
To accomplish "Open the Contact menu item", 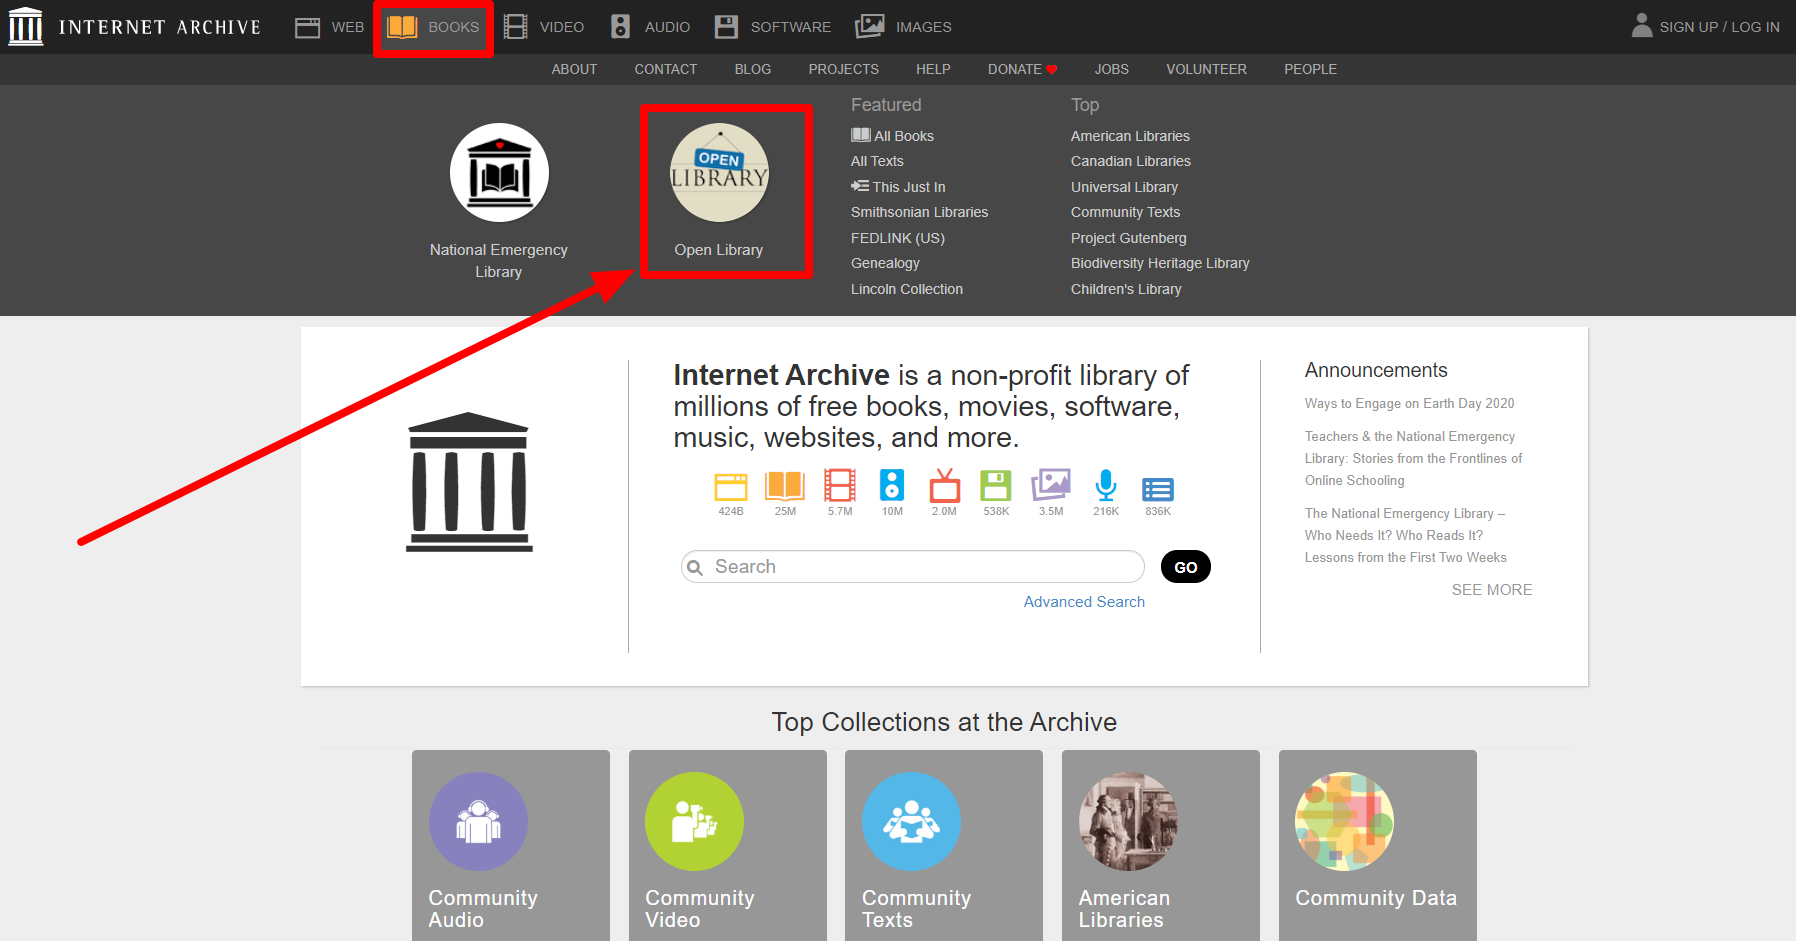I will point(666,69).
